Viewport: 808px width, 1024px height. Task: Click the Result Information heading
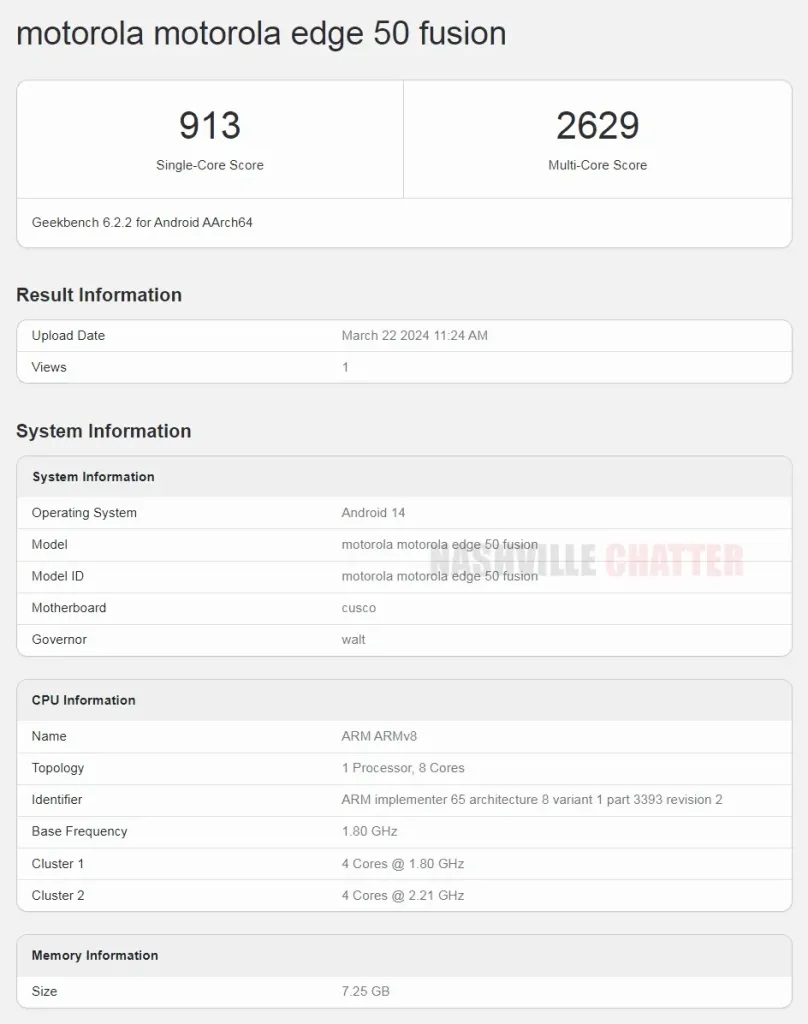99,295
